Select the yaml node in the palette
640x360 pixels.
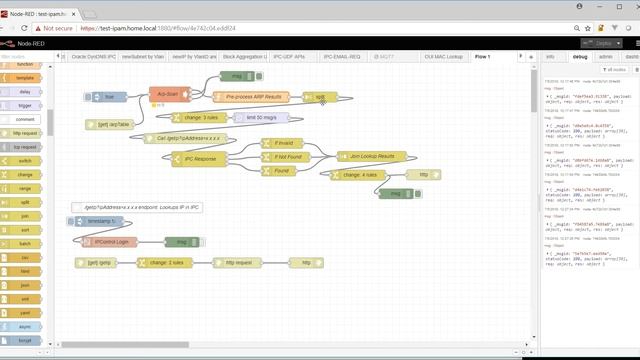[x=21, y=313]
